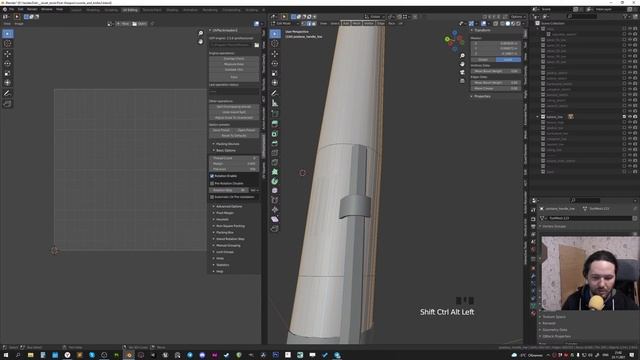Viewport: 640px width, 360px height.
Task: Select the Annotate tool in the 3D viewport toolbar
Action: (275, 93)
